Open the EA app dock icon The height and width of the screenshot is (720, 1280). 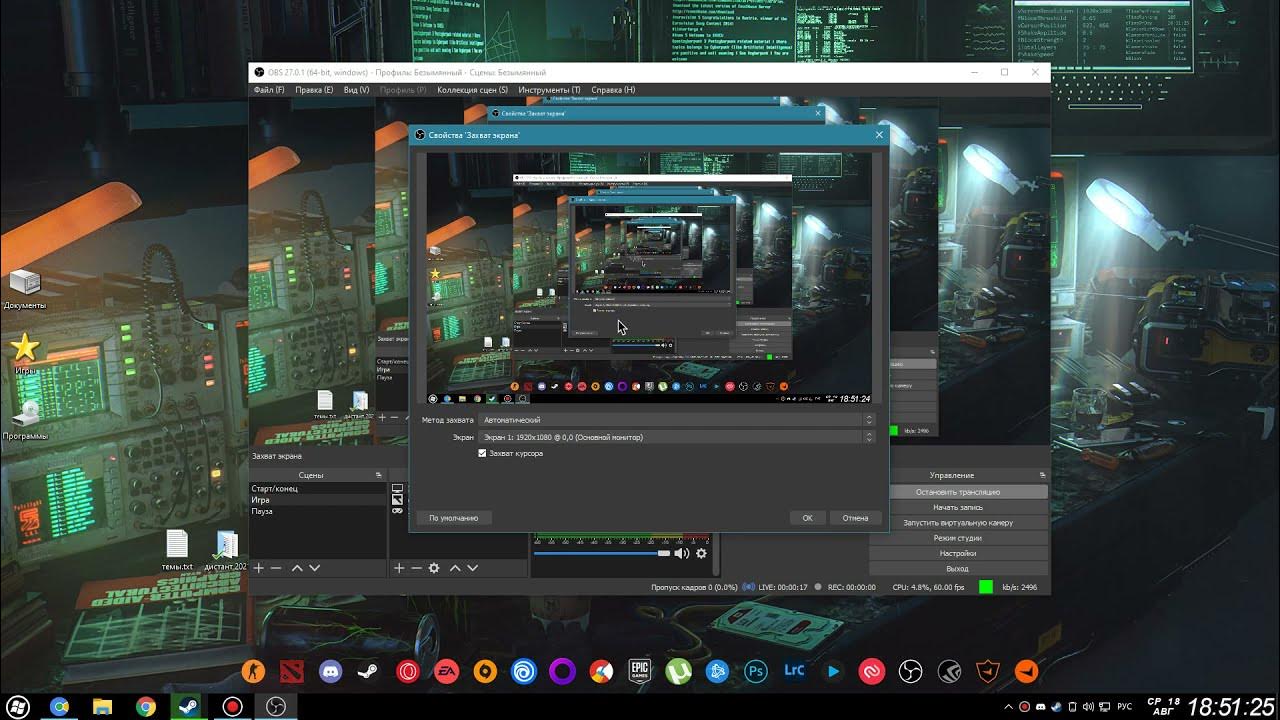pyautogui.click(x=446, y=671)
